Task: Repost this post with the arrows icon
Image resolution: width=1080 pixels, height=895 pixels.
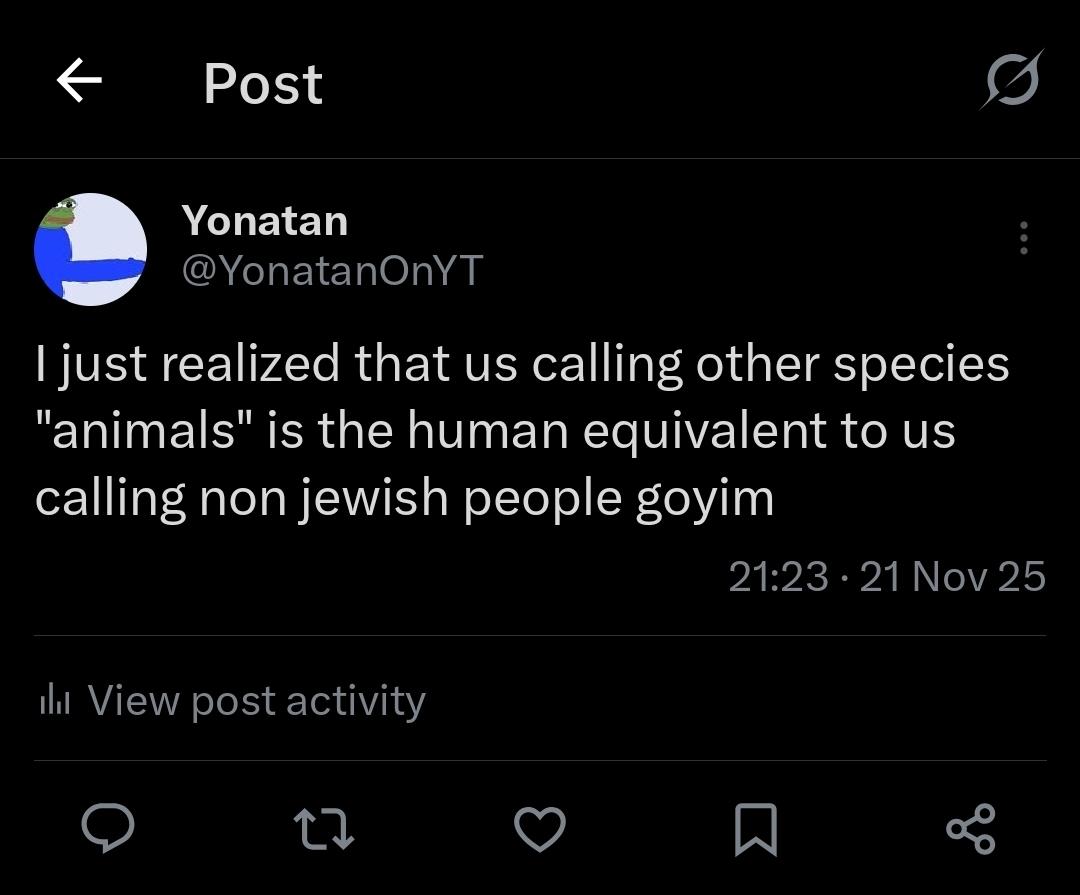Action: click(325, 830)
